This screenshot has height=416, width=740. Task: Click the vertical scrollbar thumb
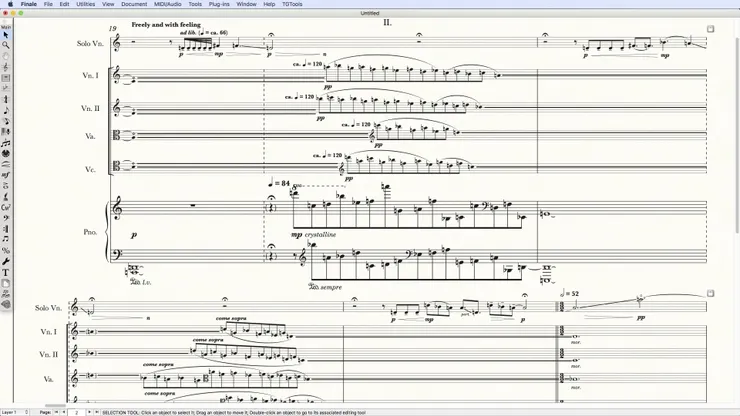point(737,135)
